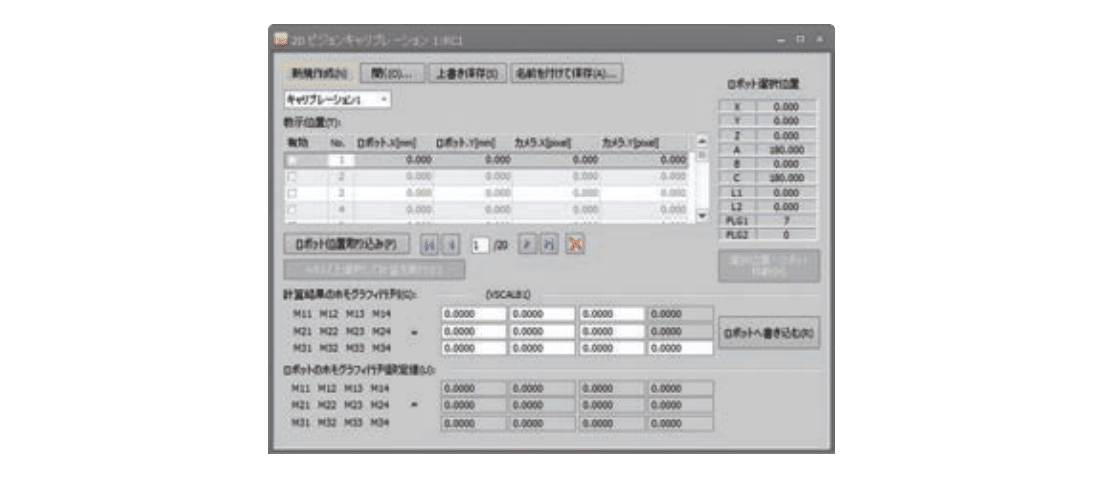Click the 上書き保存 save button
The height and width of the screenshot is (489, 1113).
pos(466,73)
